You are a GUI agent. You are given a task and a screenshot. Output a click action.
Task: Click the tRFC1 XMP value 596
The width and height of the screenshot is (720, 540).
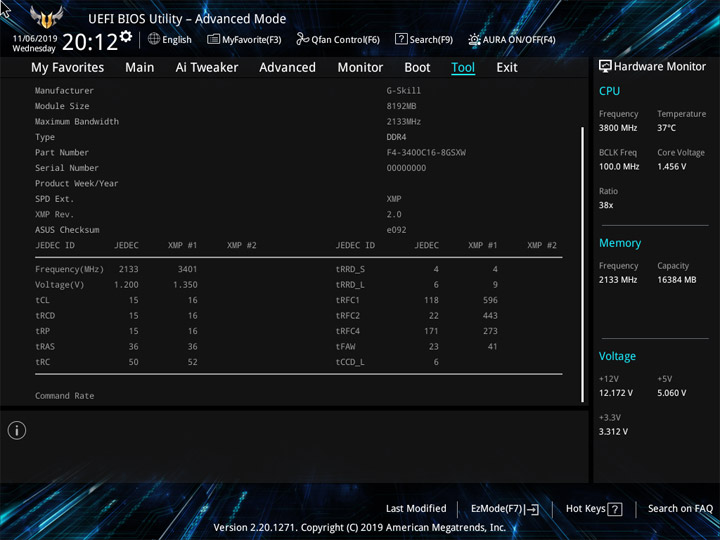(490, 300)
